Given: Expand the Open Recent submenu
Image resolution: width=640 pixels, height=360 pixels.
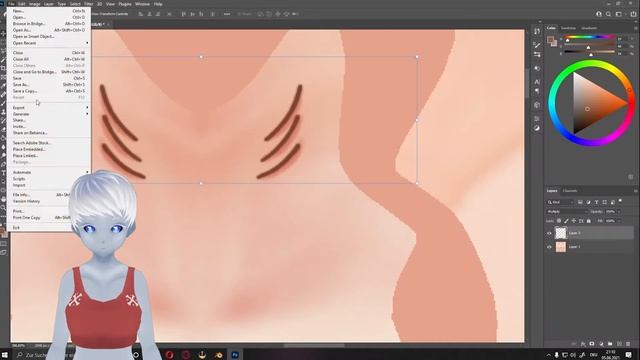Looking at the screenshot, I should (49, 43).
